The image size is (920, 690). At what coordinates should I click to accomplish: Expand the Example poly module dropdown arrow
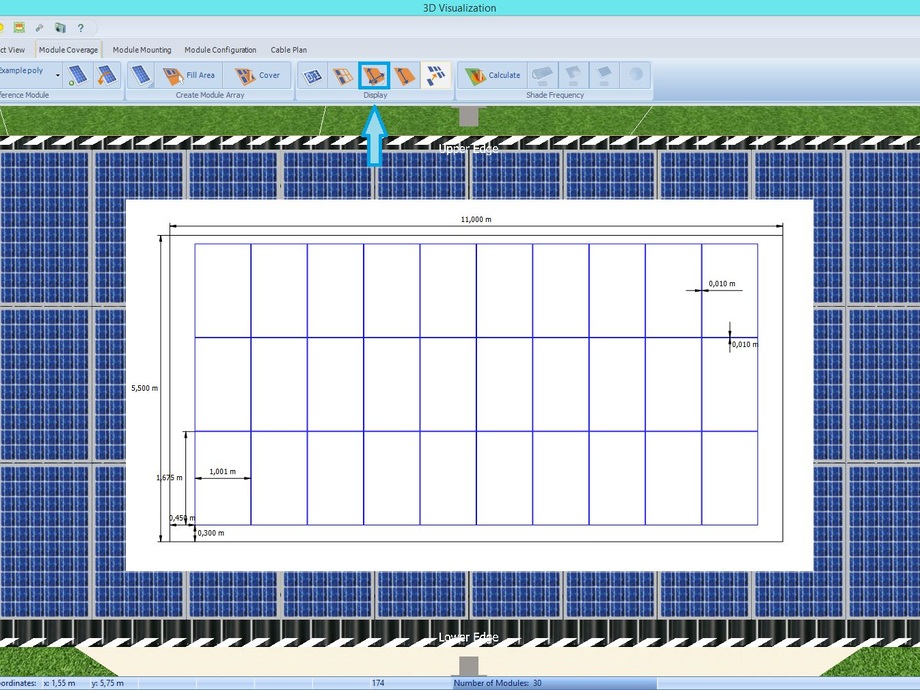(x=58, y=75)
